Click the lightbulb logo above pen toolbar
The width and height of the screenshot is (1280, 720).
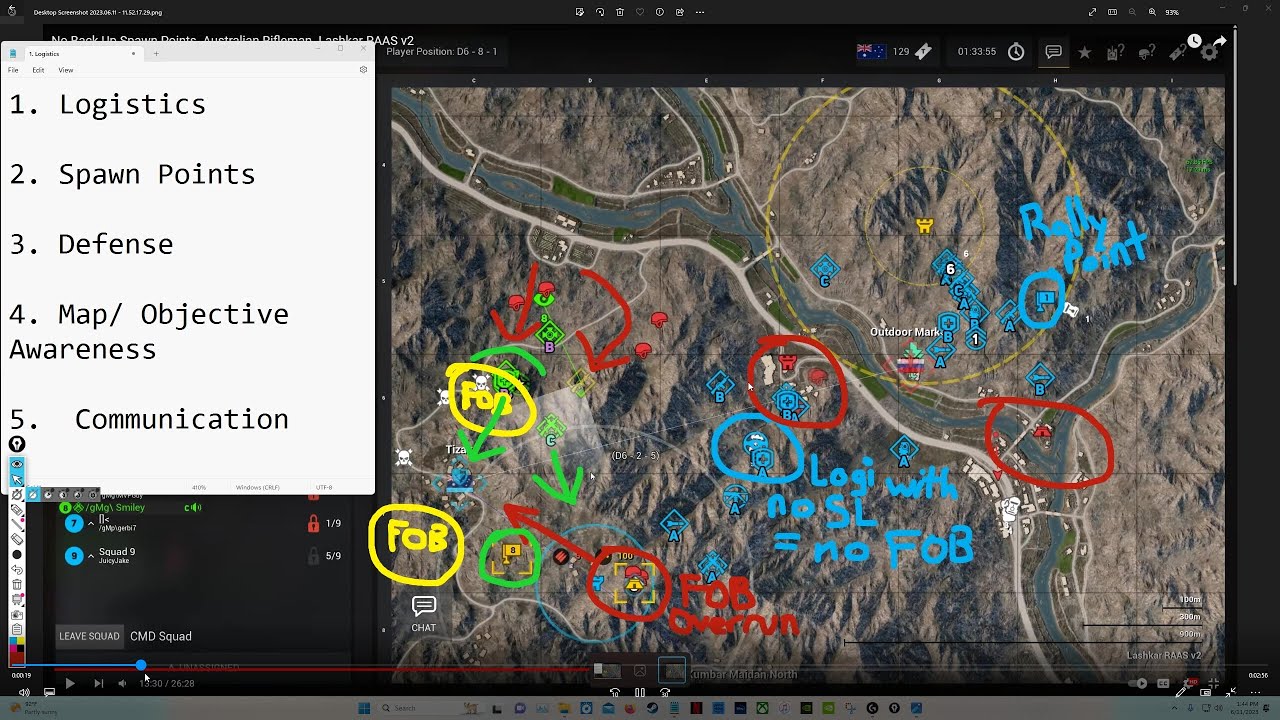coord(17,445)
